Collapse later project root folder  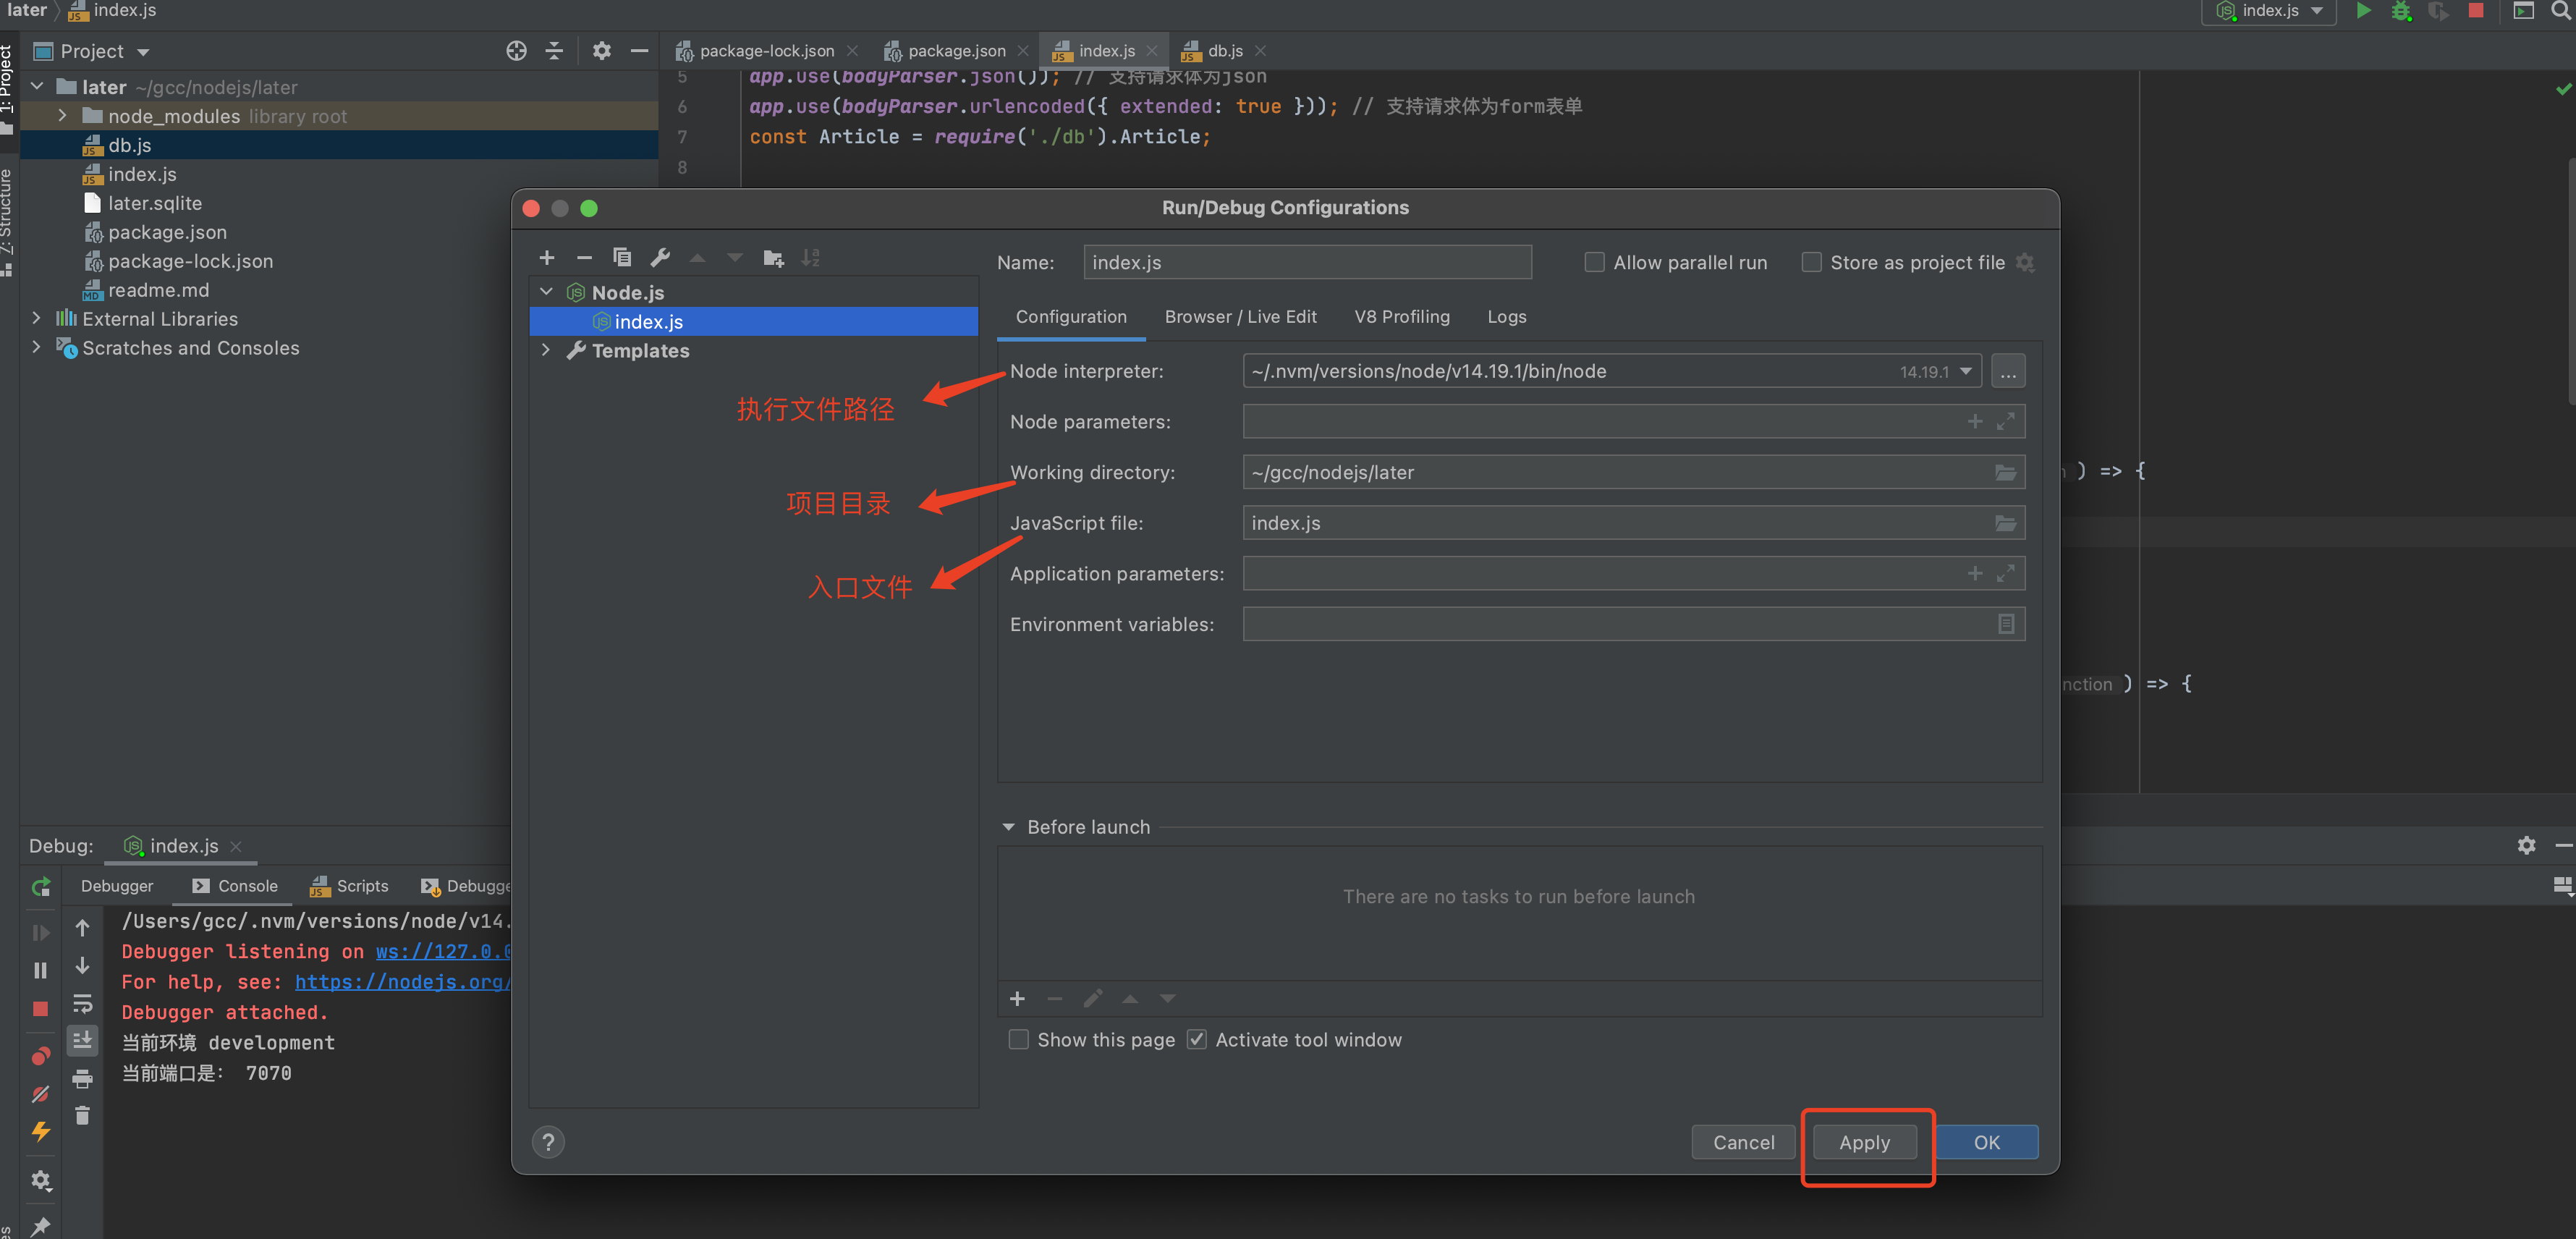(37, 87)
